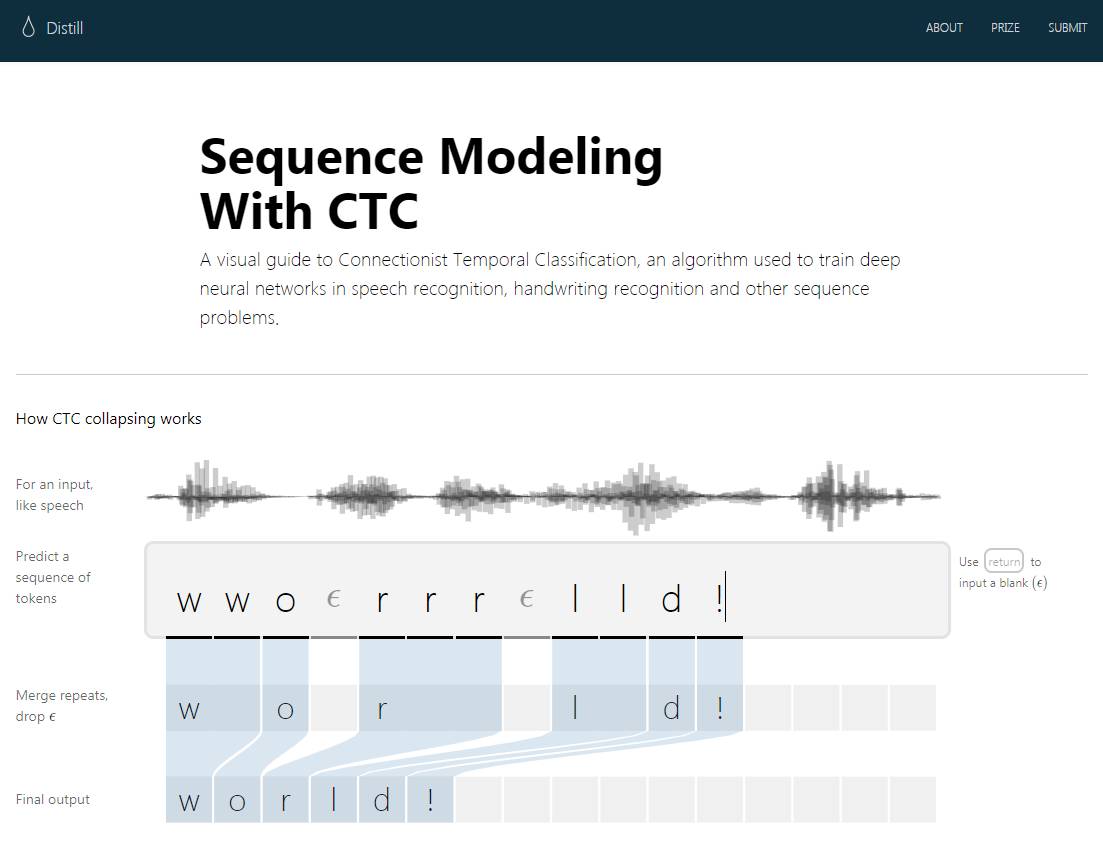This screenshot has height=843, width=1103.
Task: Open the PRIZE page
Action: pos(1005,28)
